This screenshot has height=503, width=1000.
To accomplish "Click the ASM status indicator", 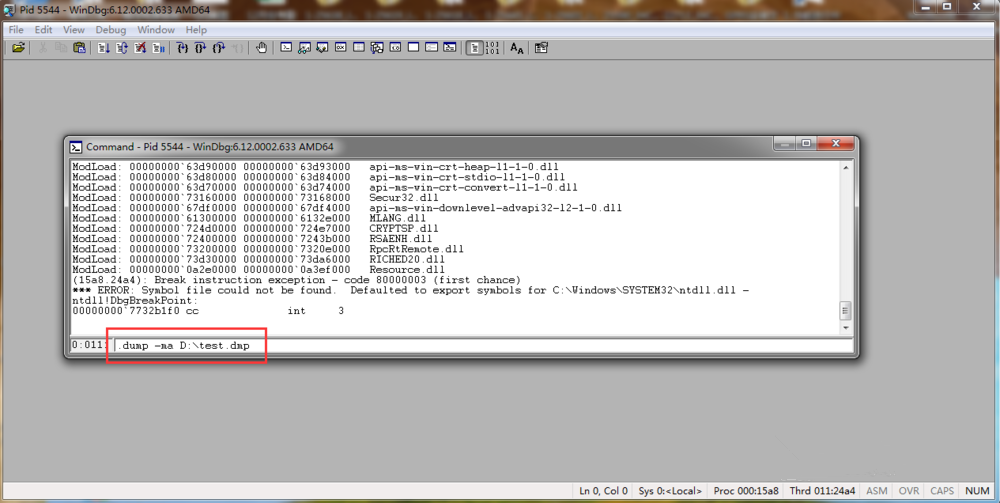I will click(877, 491).
